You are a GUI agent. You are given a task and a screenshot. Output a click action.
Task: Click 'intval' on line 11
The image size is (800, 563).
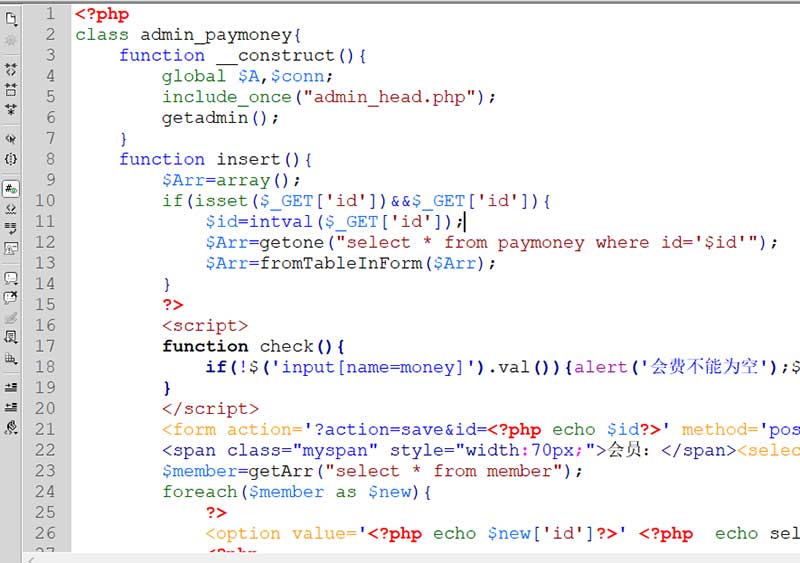coord(281,222)
